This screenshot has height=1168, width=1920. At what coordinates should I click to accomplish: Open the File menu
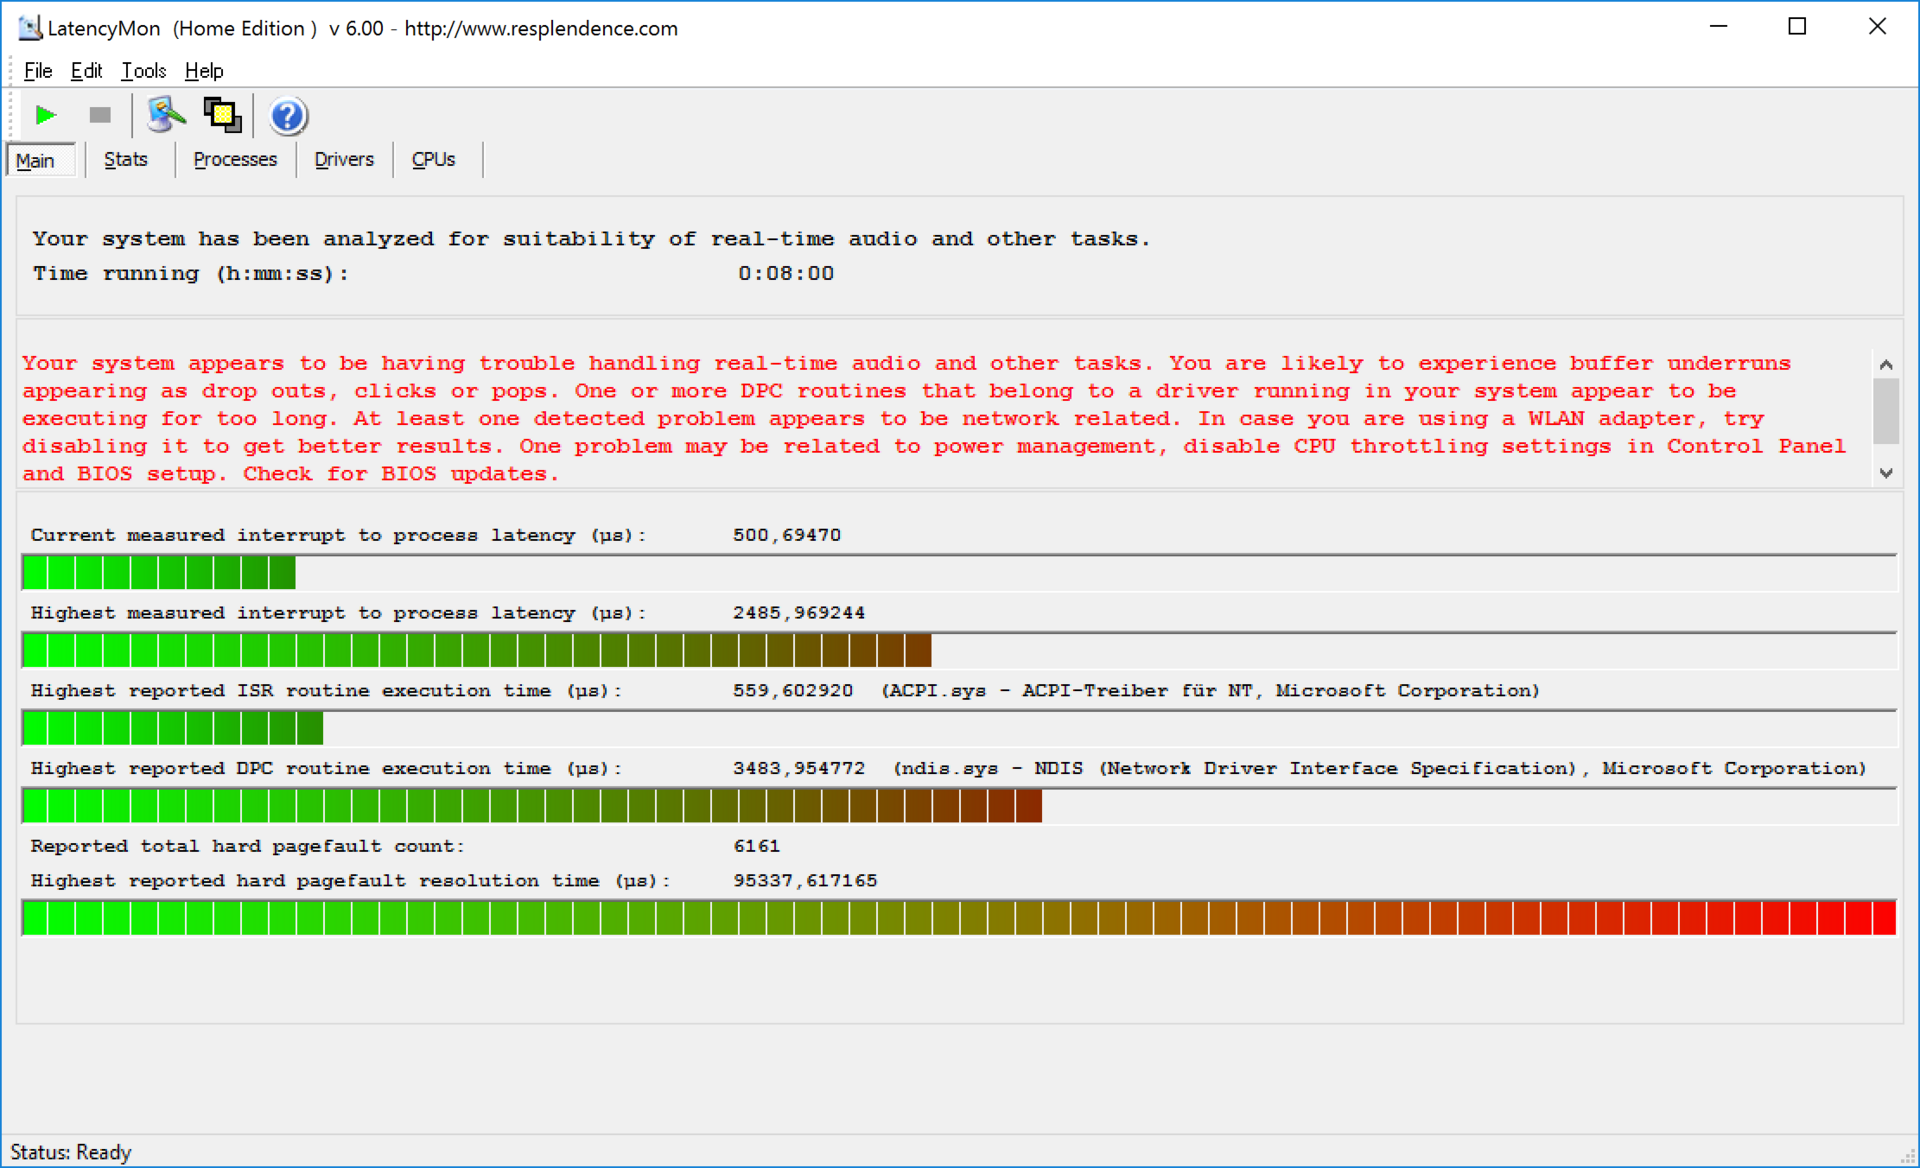(x=38, y=70)
